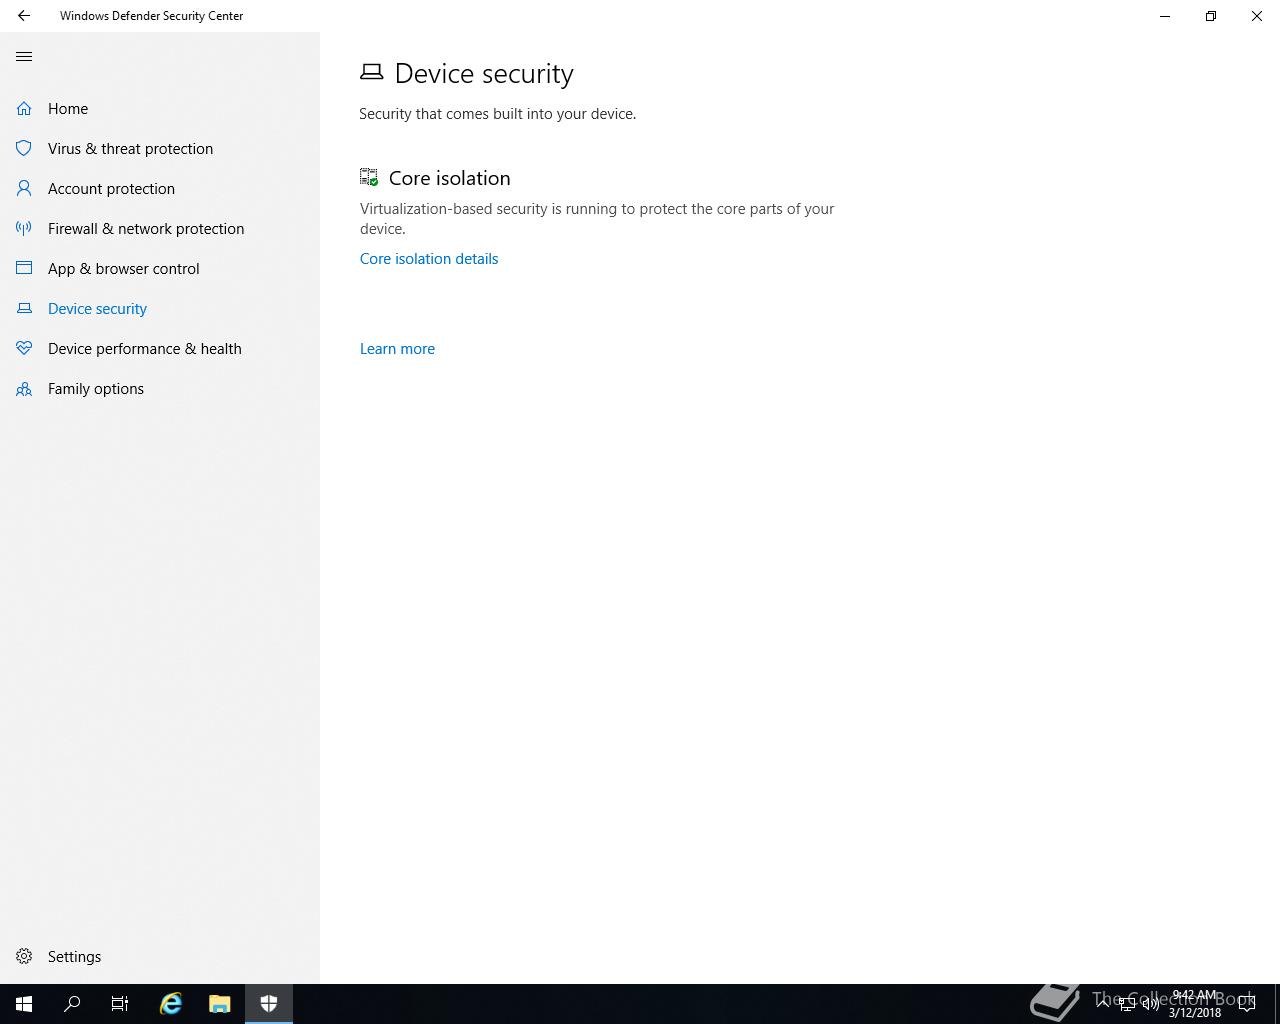Open App & browser control section

pos(123,268)
